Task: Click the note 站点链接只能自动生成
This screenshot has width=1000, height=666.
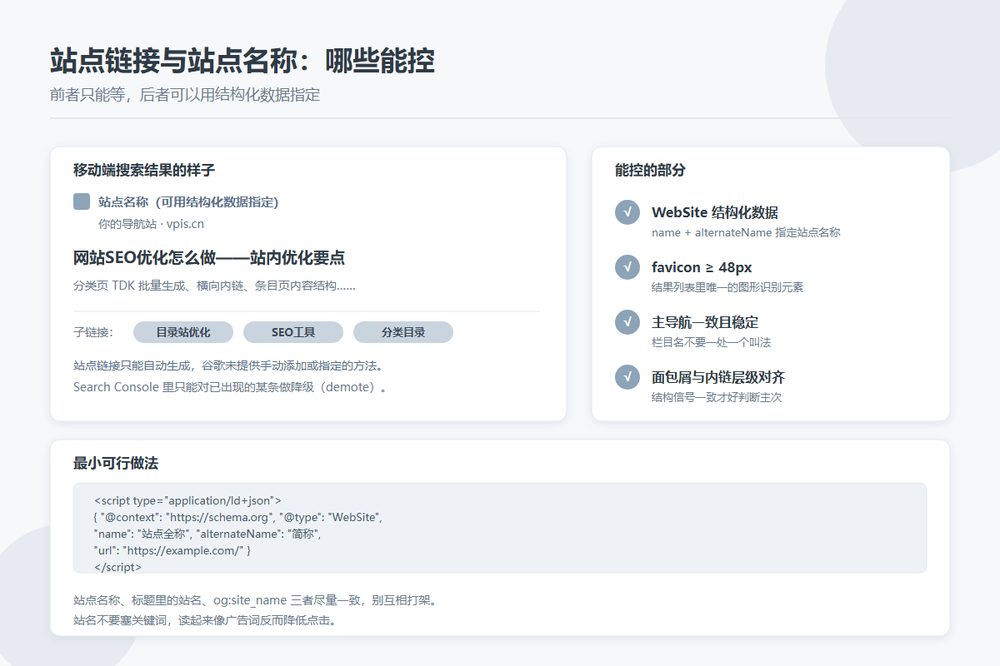Action: (x=228, y=366)
